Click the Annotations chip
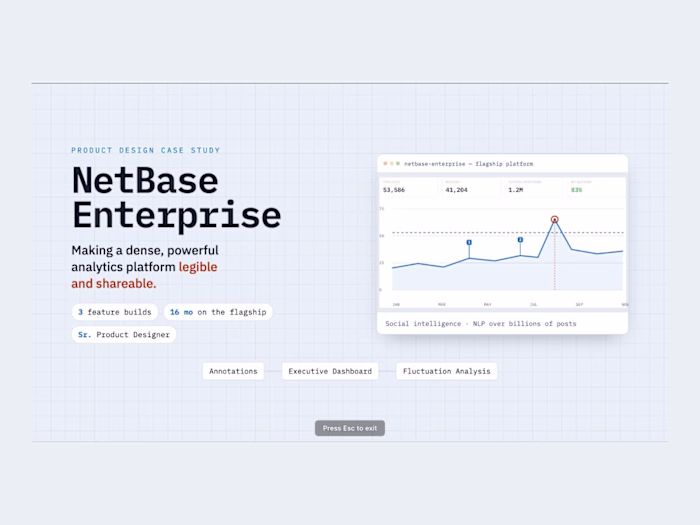 (x=233, y=371)
